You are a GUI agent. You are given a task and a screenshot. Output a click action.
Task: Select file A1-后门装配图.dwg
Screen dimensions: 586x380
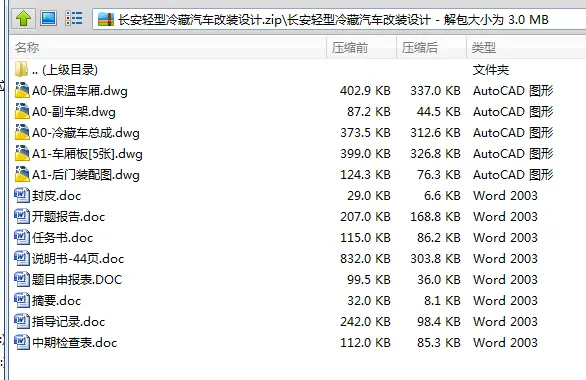click(x=86, y=174)
